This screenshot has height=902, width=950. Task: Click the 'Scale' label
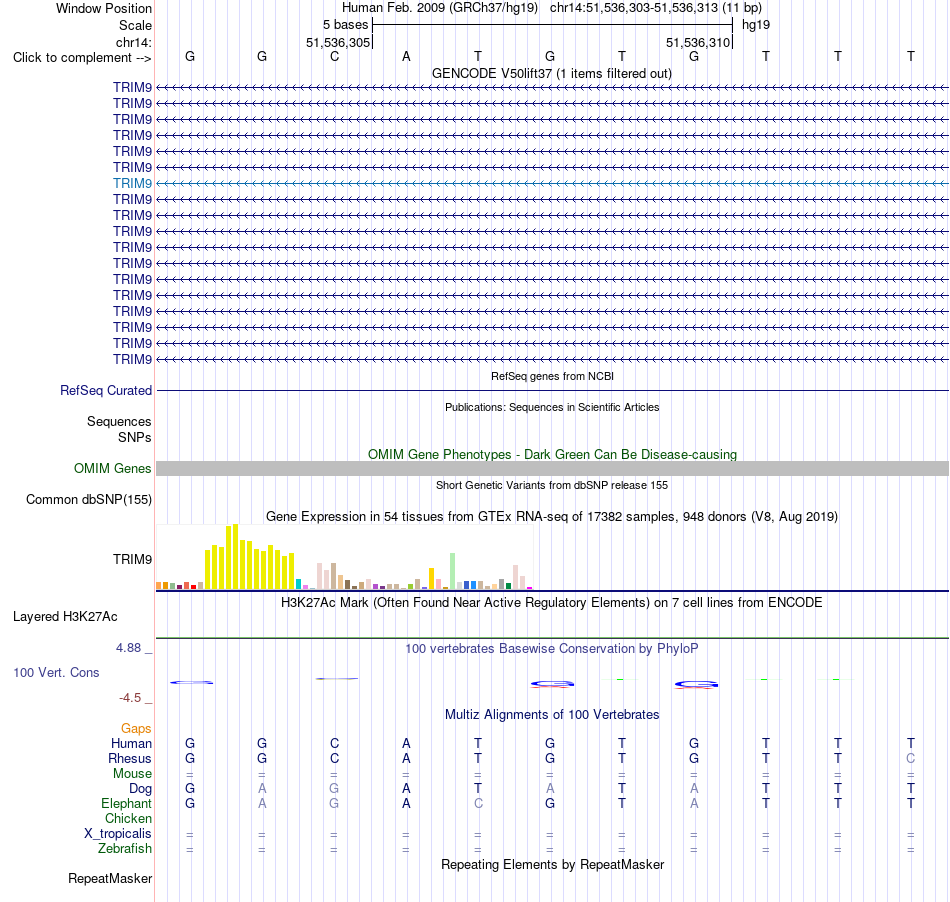[x=135, y=25]
